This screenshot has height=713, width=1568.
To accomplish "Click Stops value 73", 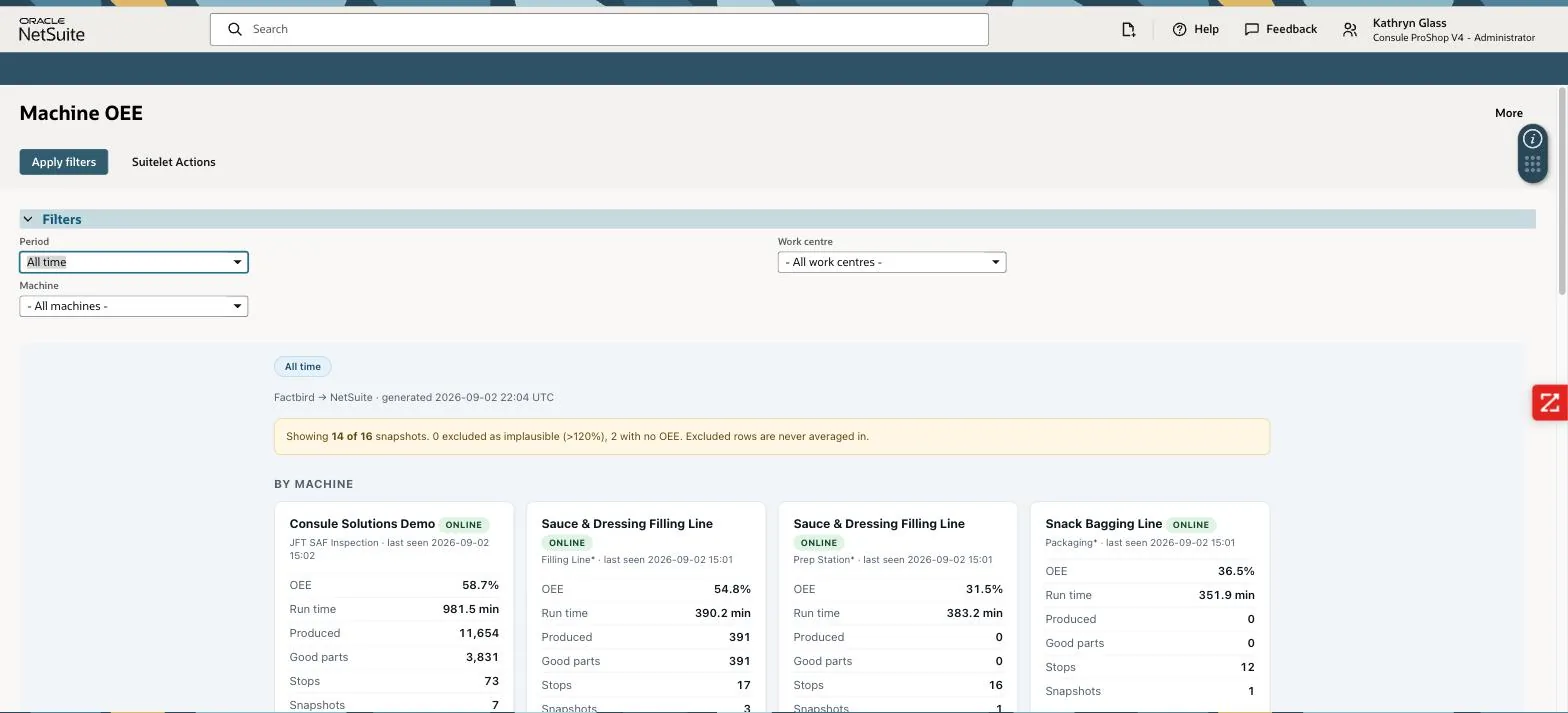I will [491, 681].
